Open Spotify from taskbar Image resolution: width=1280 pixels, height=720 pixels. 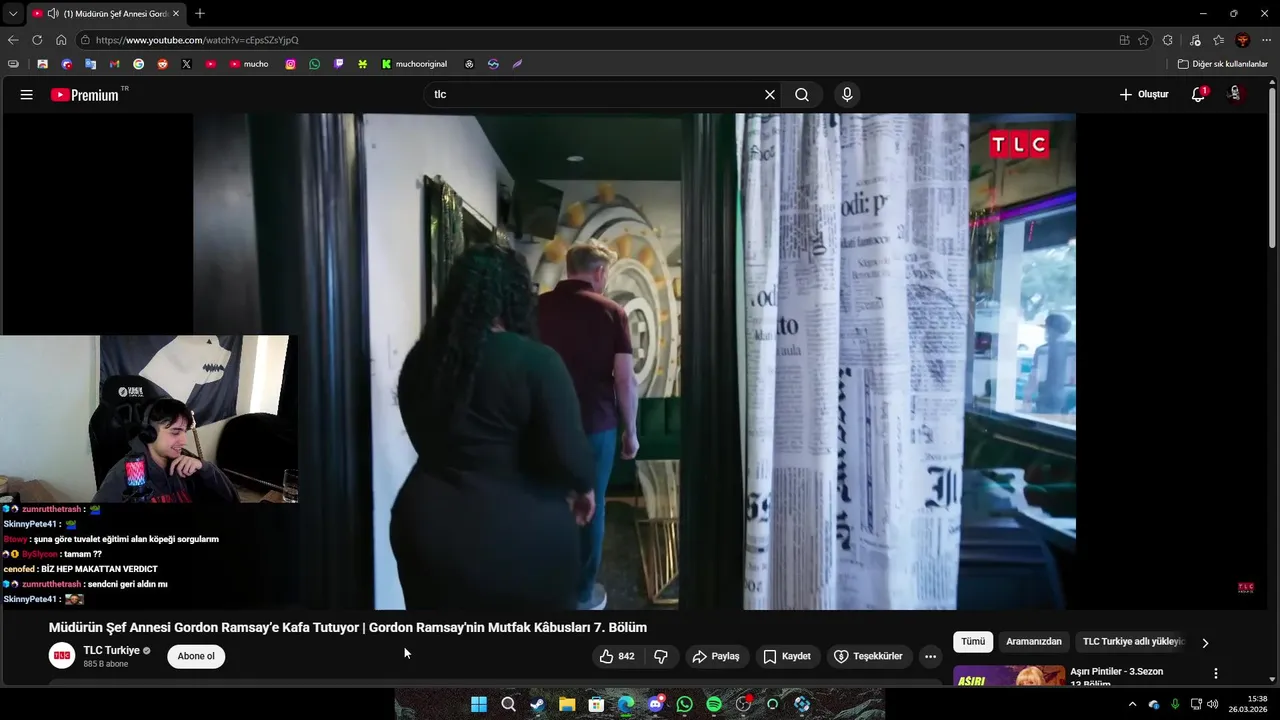coord(714,704)
